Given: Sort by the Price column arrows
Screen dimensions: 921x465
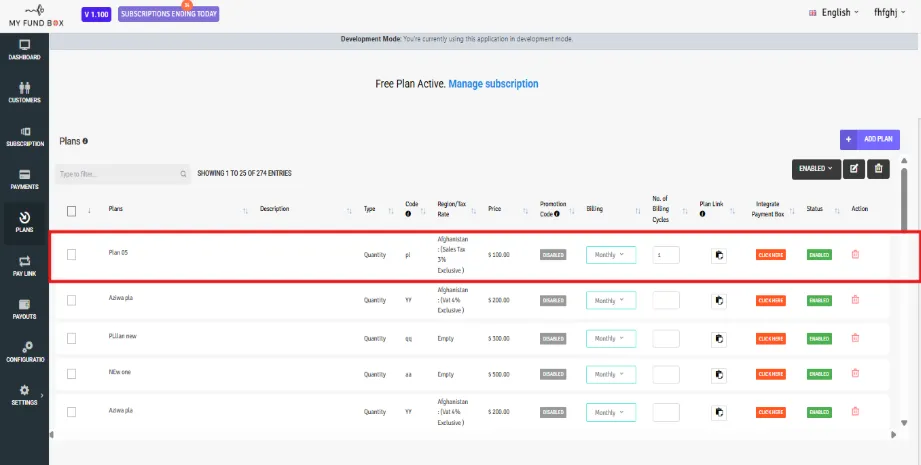Looking at the screenshot, I should [526, 211].
